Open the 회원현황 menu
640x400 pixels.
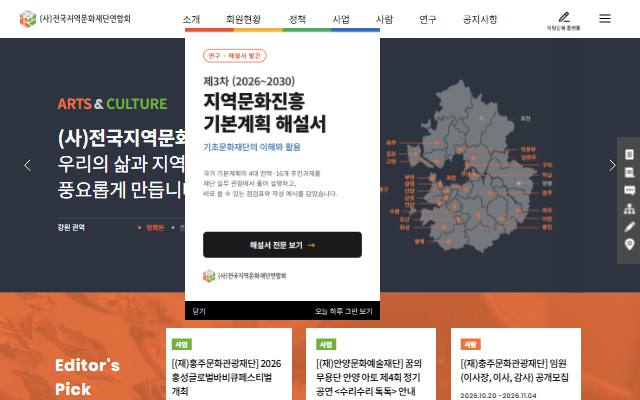click(243, 19)
